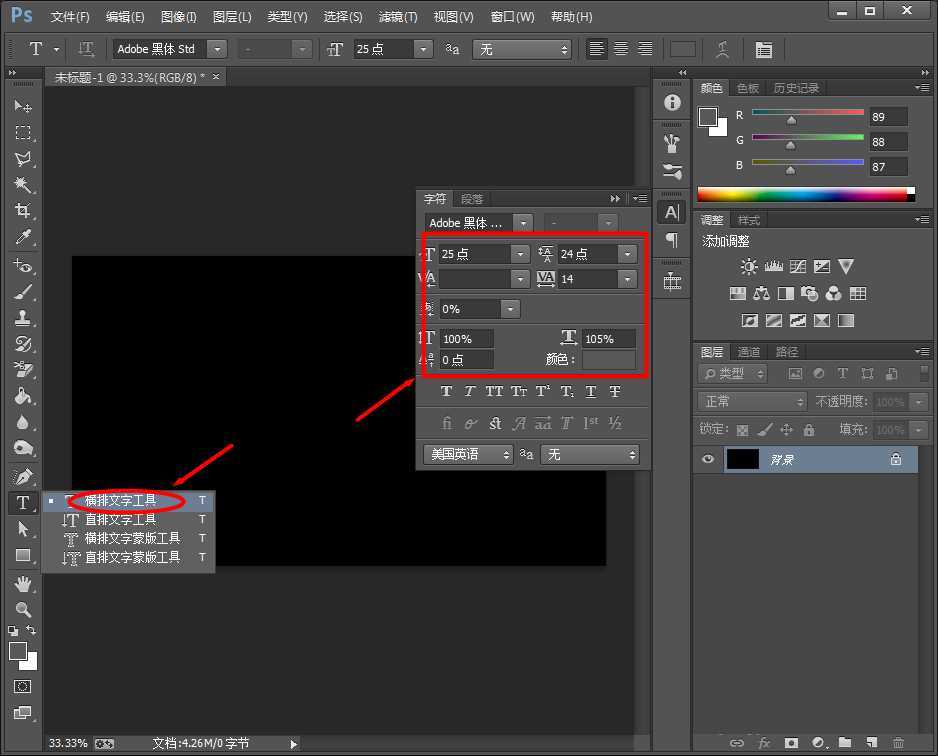Select the 横排文字工具 from flyout menu
Viewport: 938px width, 756px height.
click(120, 499)
